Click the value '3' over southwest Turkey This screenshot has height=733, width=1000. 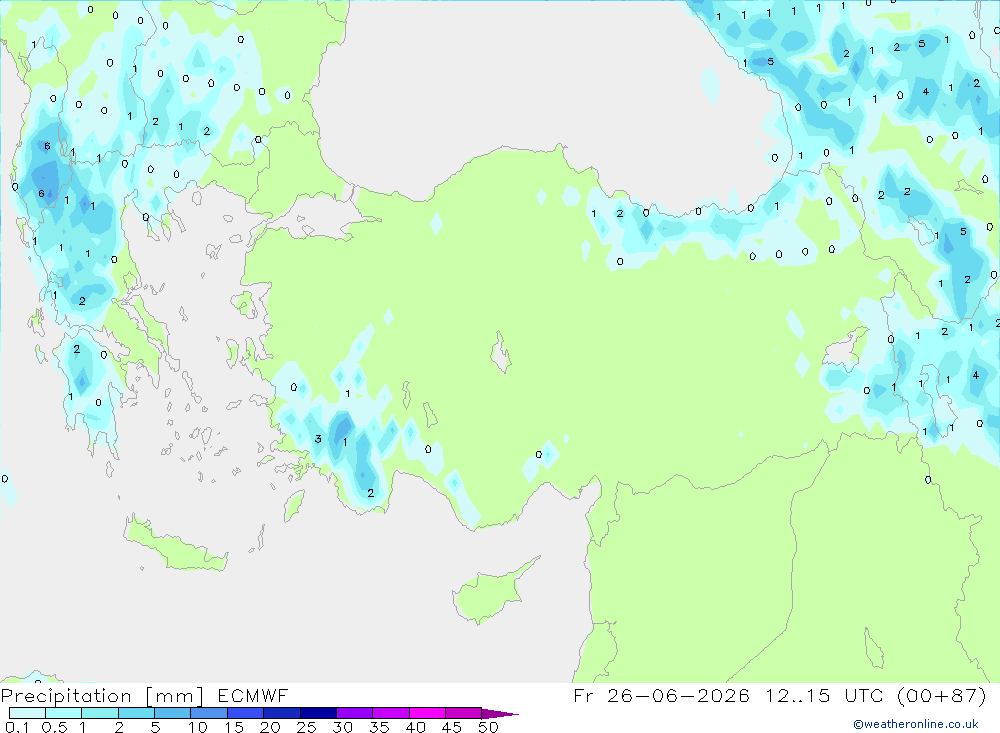coord(318,439)
